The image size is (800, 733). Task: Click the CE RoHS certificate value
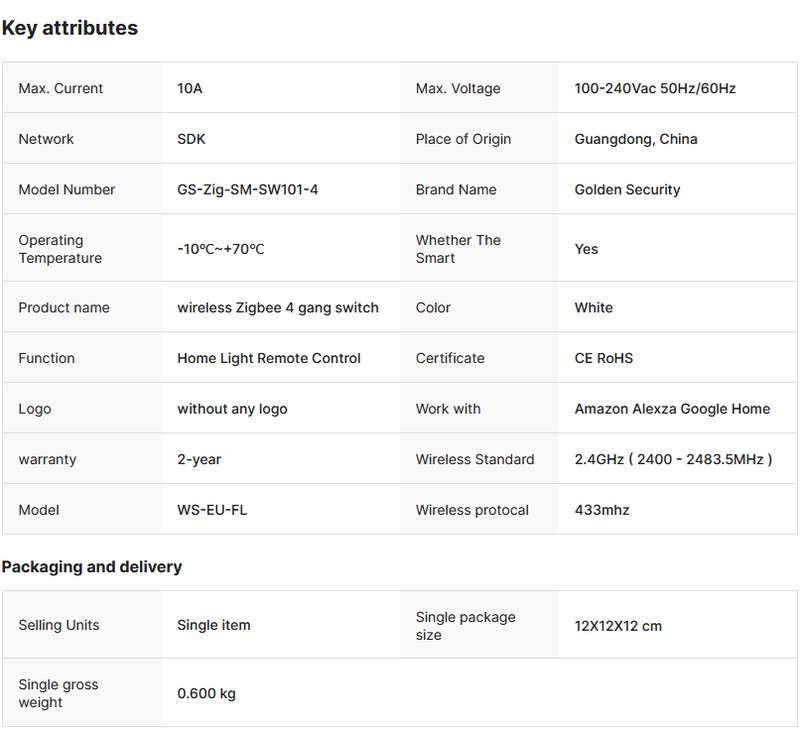604,358
